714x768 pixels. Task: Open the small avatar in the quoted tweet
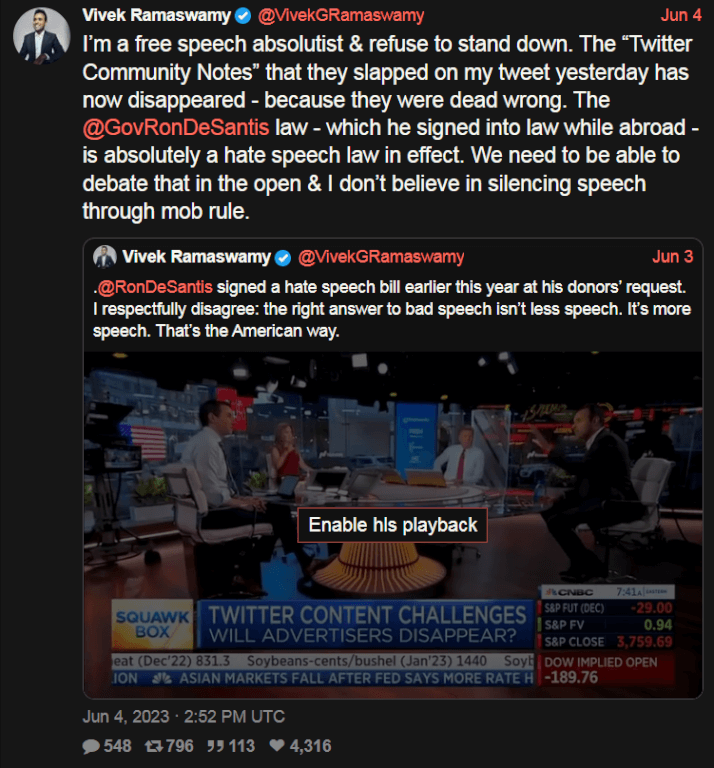point(105,257)
